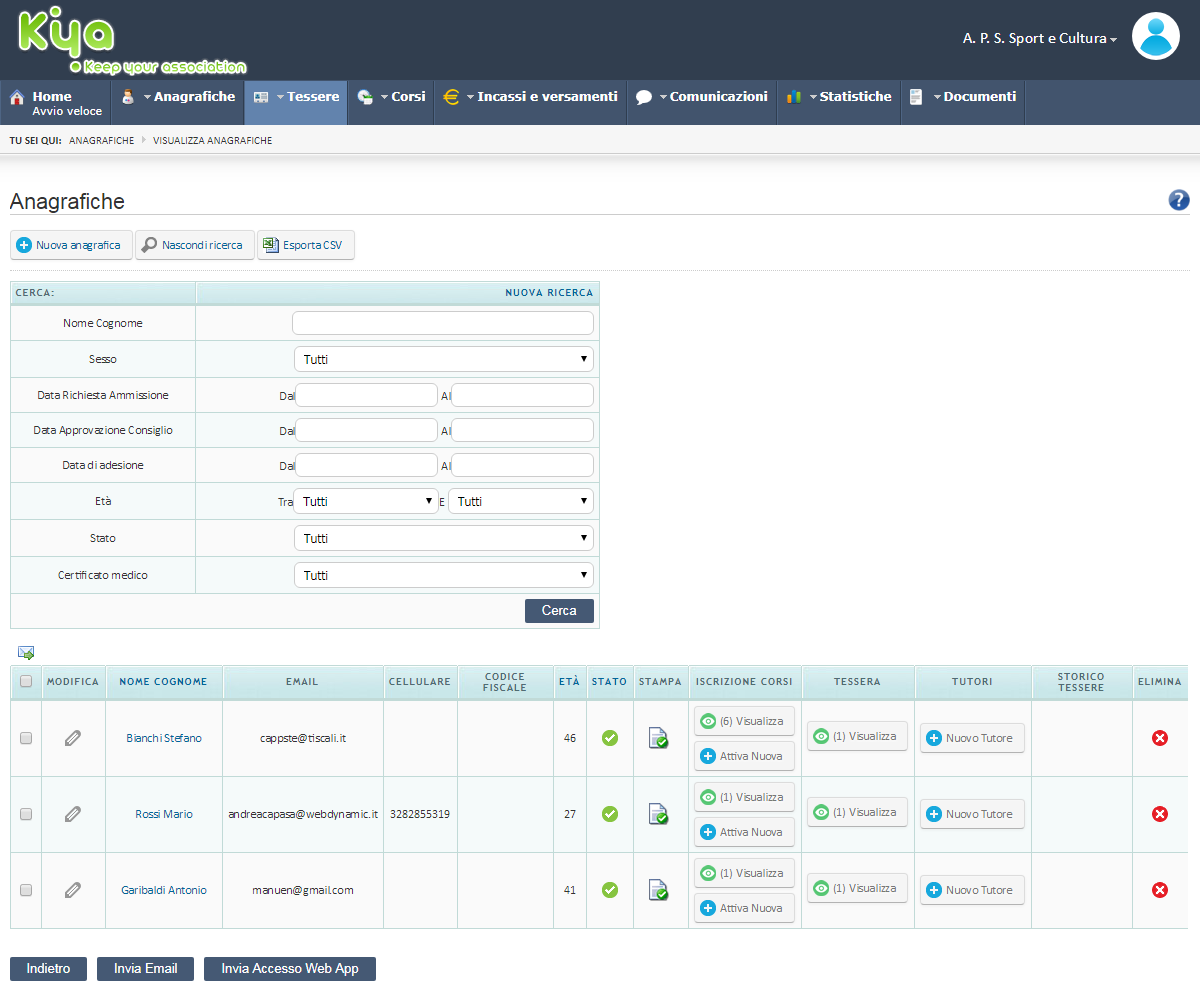Click Data di adesione 'Al' field
The image size is (1200, 1000).
coord(522,465)
